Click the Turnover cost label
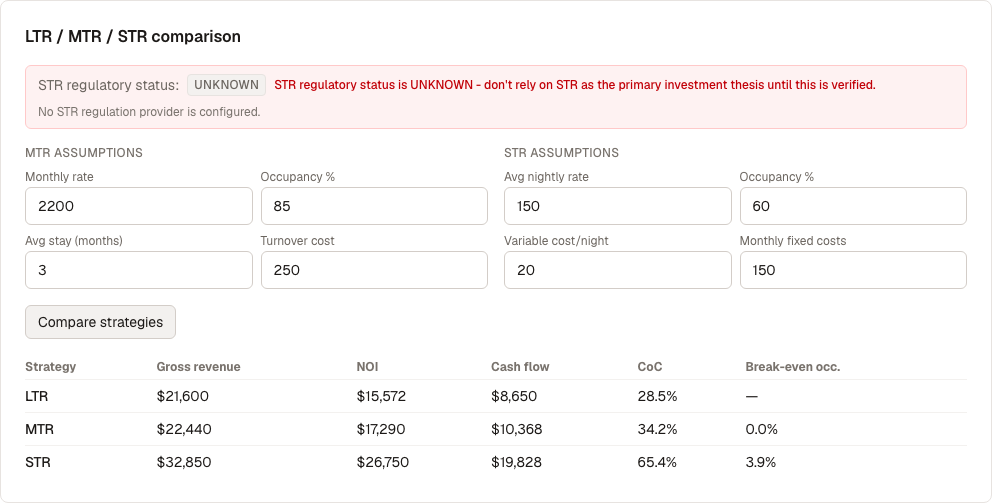The height and width of the screenshot is (503, 992). (x=297, y=241)
